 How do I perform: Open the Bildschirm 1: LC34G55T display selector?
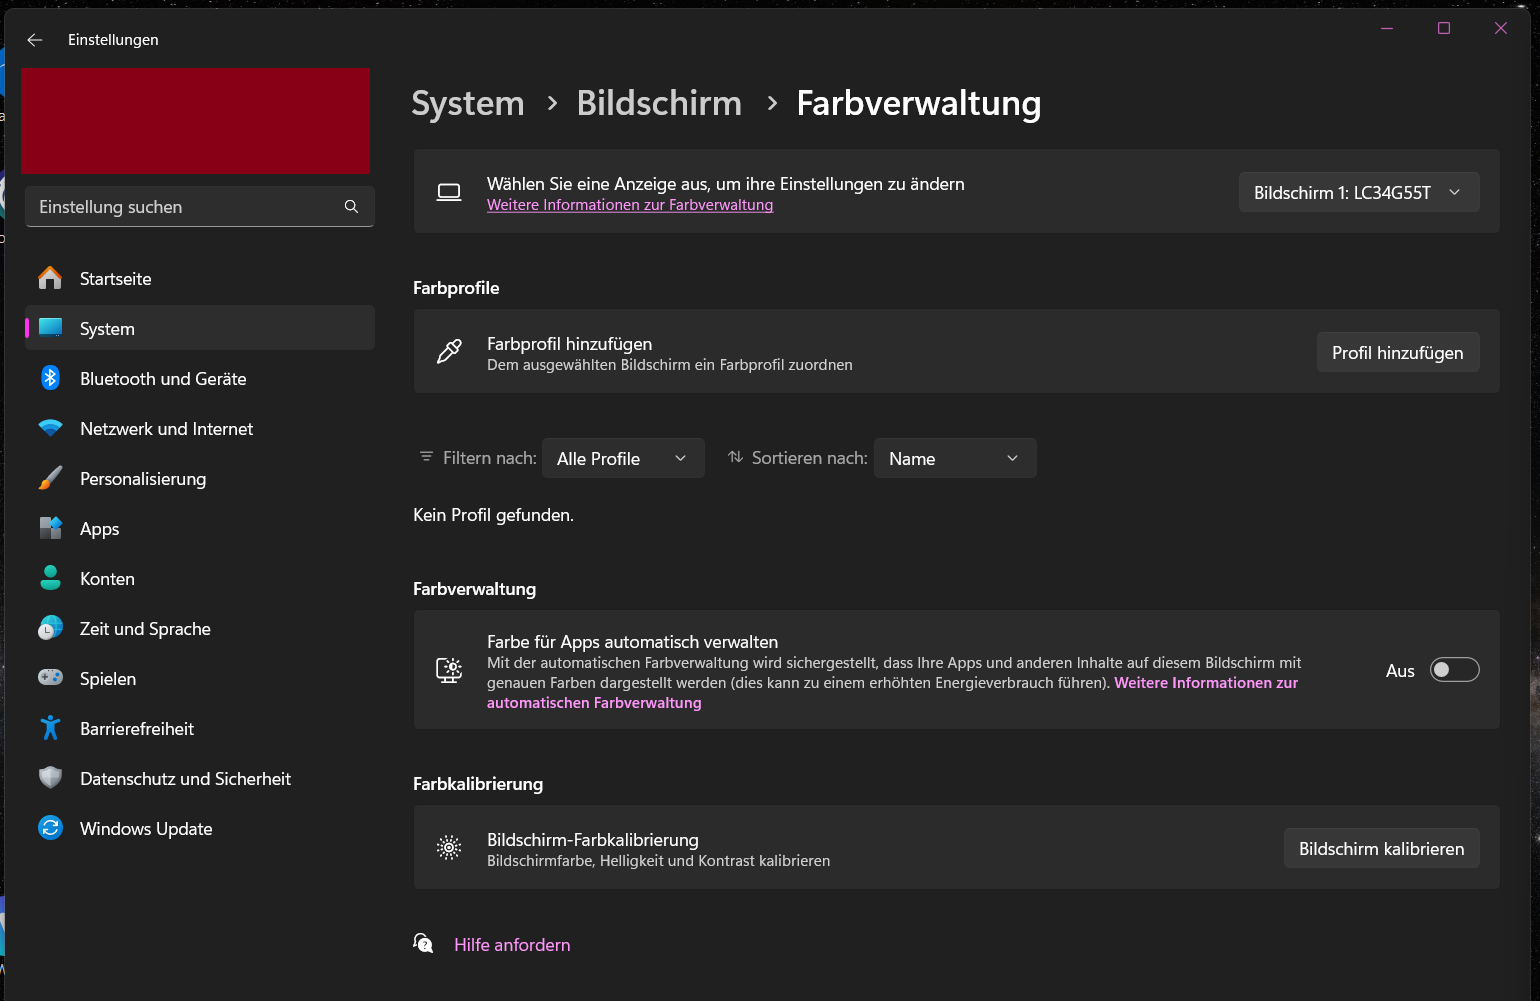(x=1358, y=192)
